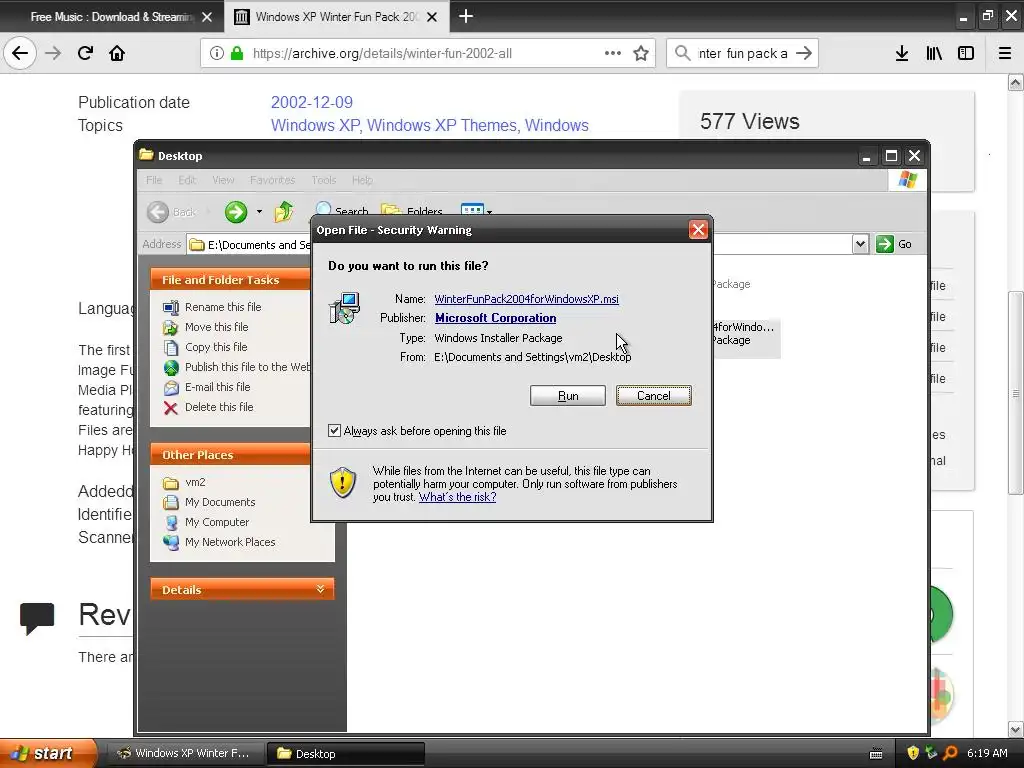Switch to Desktop taskbar item
The image size is (1024, 768).
pos(345,753)
